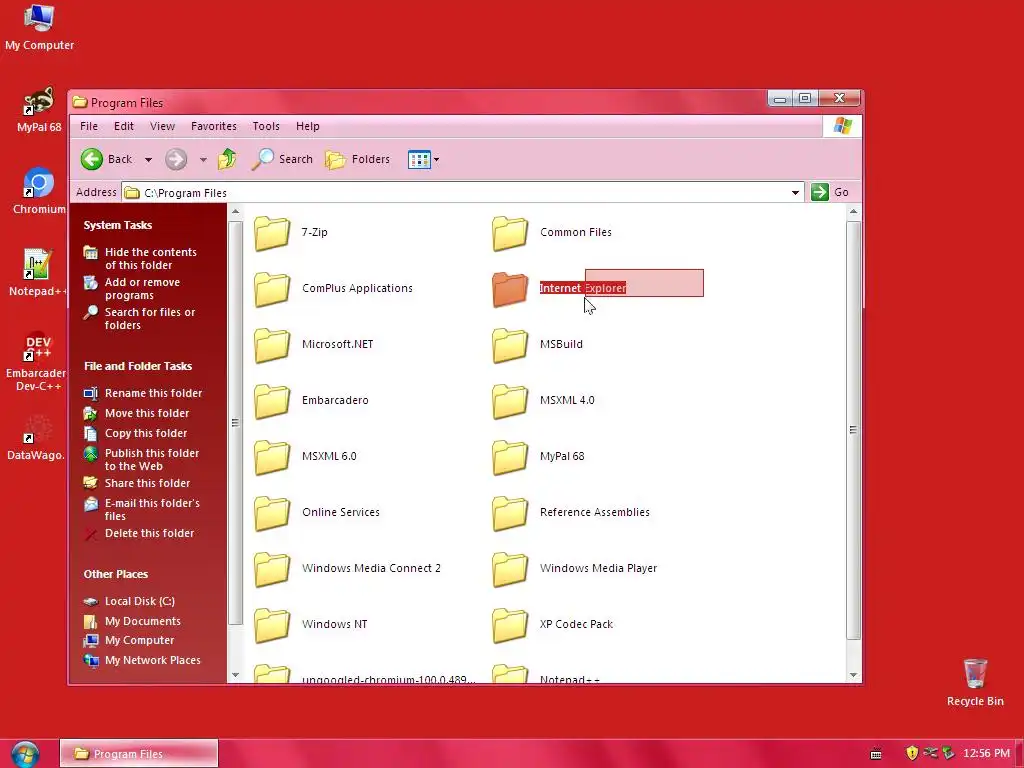Open the Search pane
The width and height of the screenshot is (1024, 768).
[282, 159]
